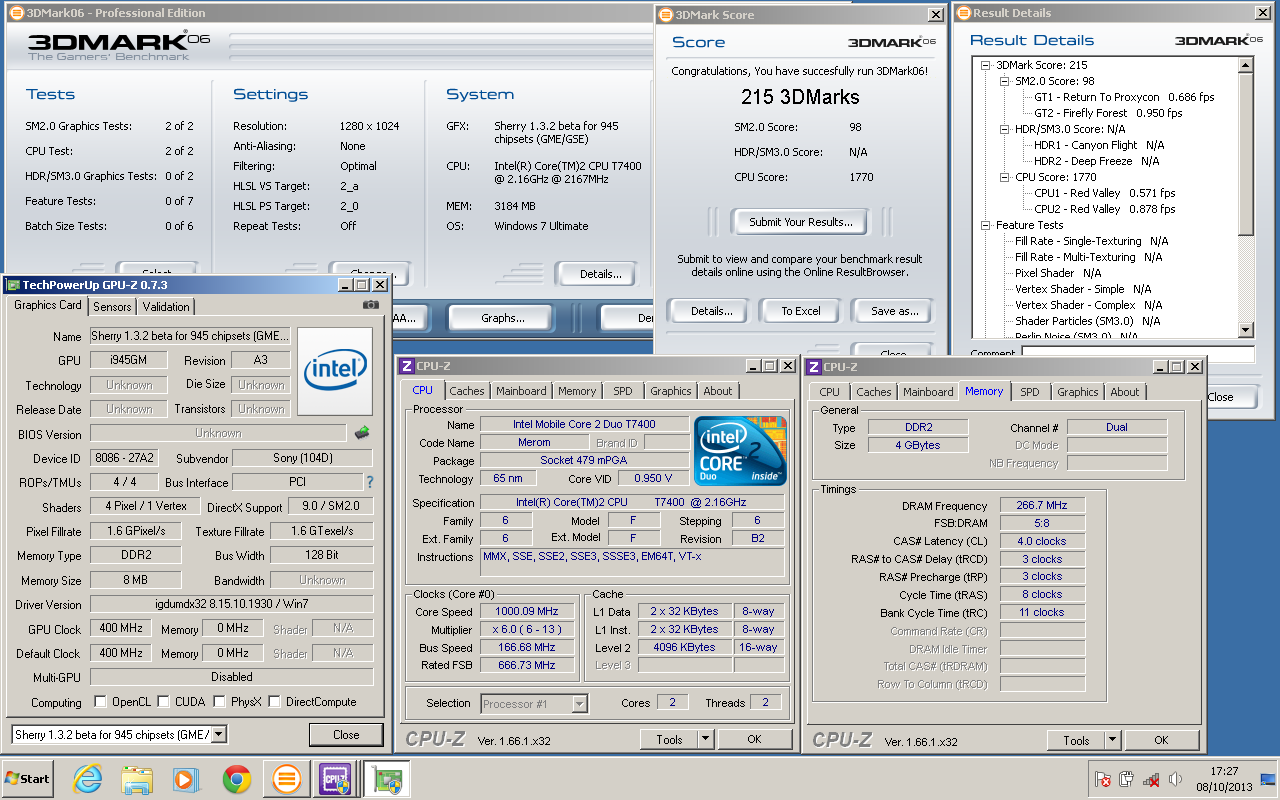1280x800 pixels.
Task: Click the DRAM Frequency value 266.7 MHz
Action: click(1040, 505)
